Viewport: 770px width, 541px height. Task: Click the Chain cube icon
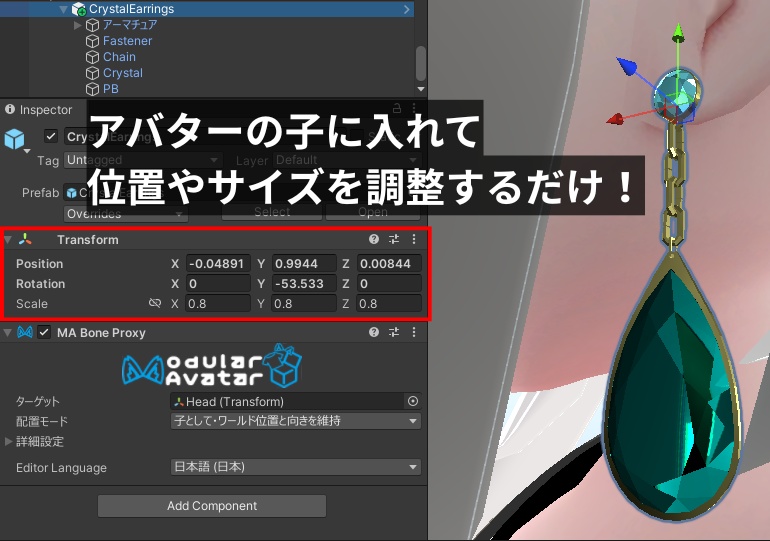[x=92, y=57]
